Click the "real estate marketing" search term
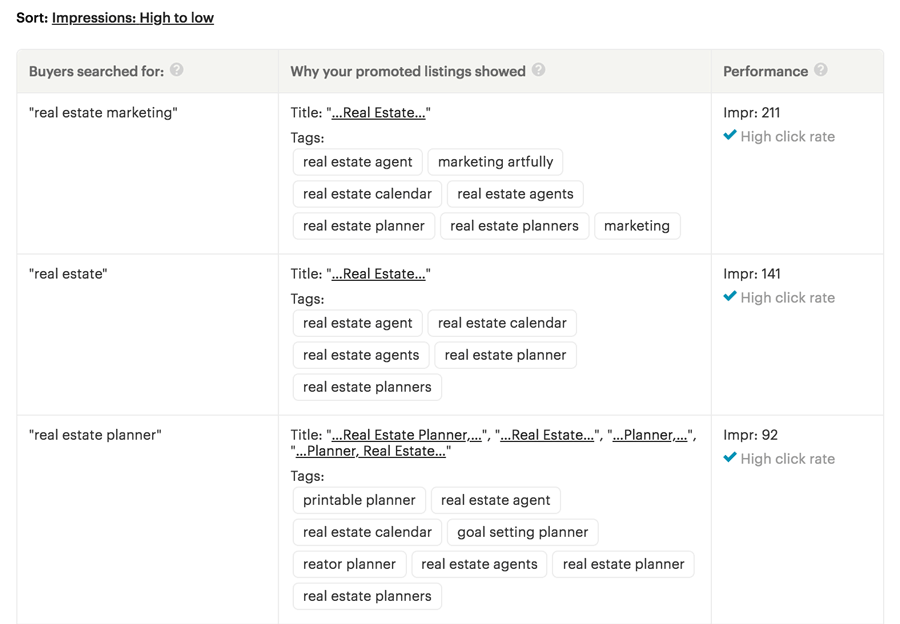 point(103,113)
